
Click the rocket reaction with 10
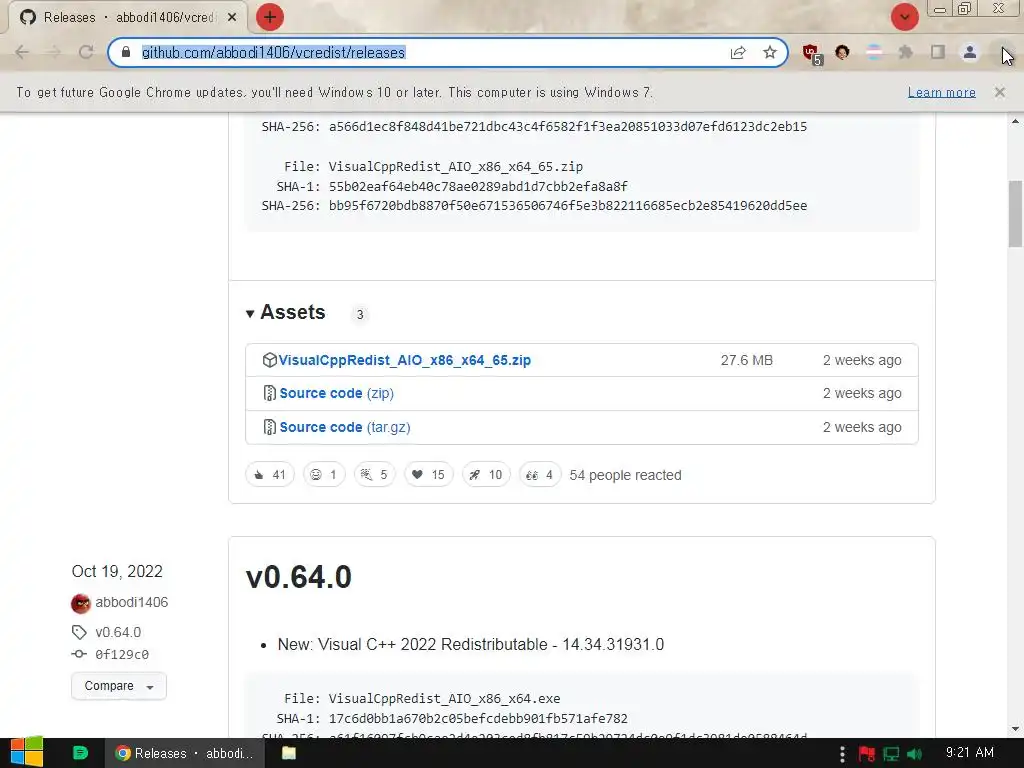click(486, 475)
